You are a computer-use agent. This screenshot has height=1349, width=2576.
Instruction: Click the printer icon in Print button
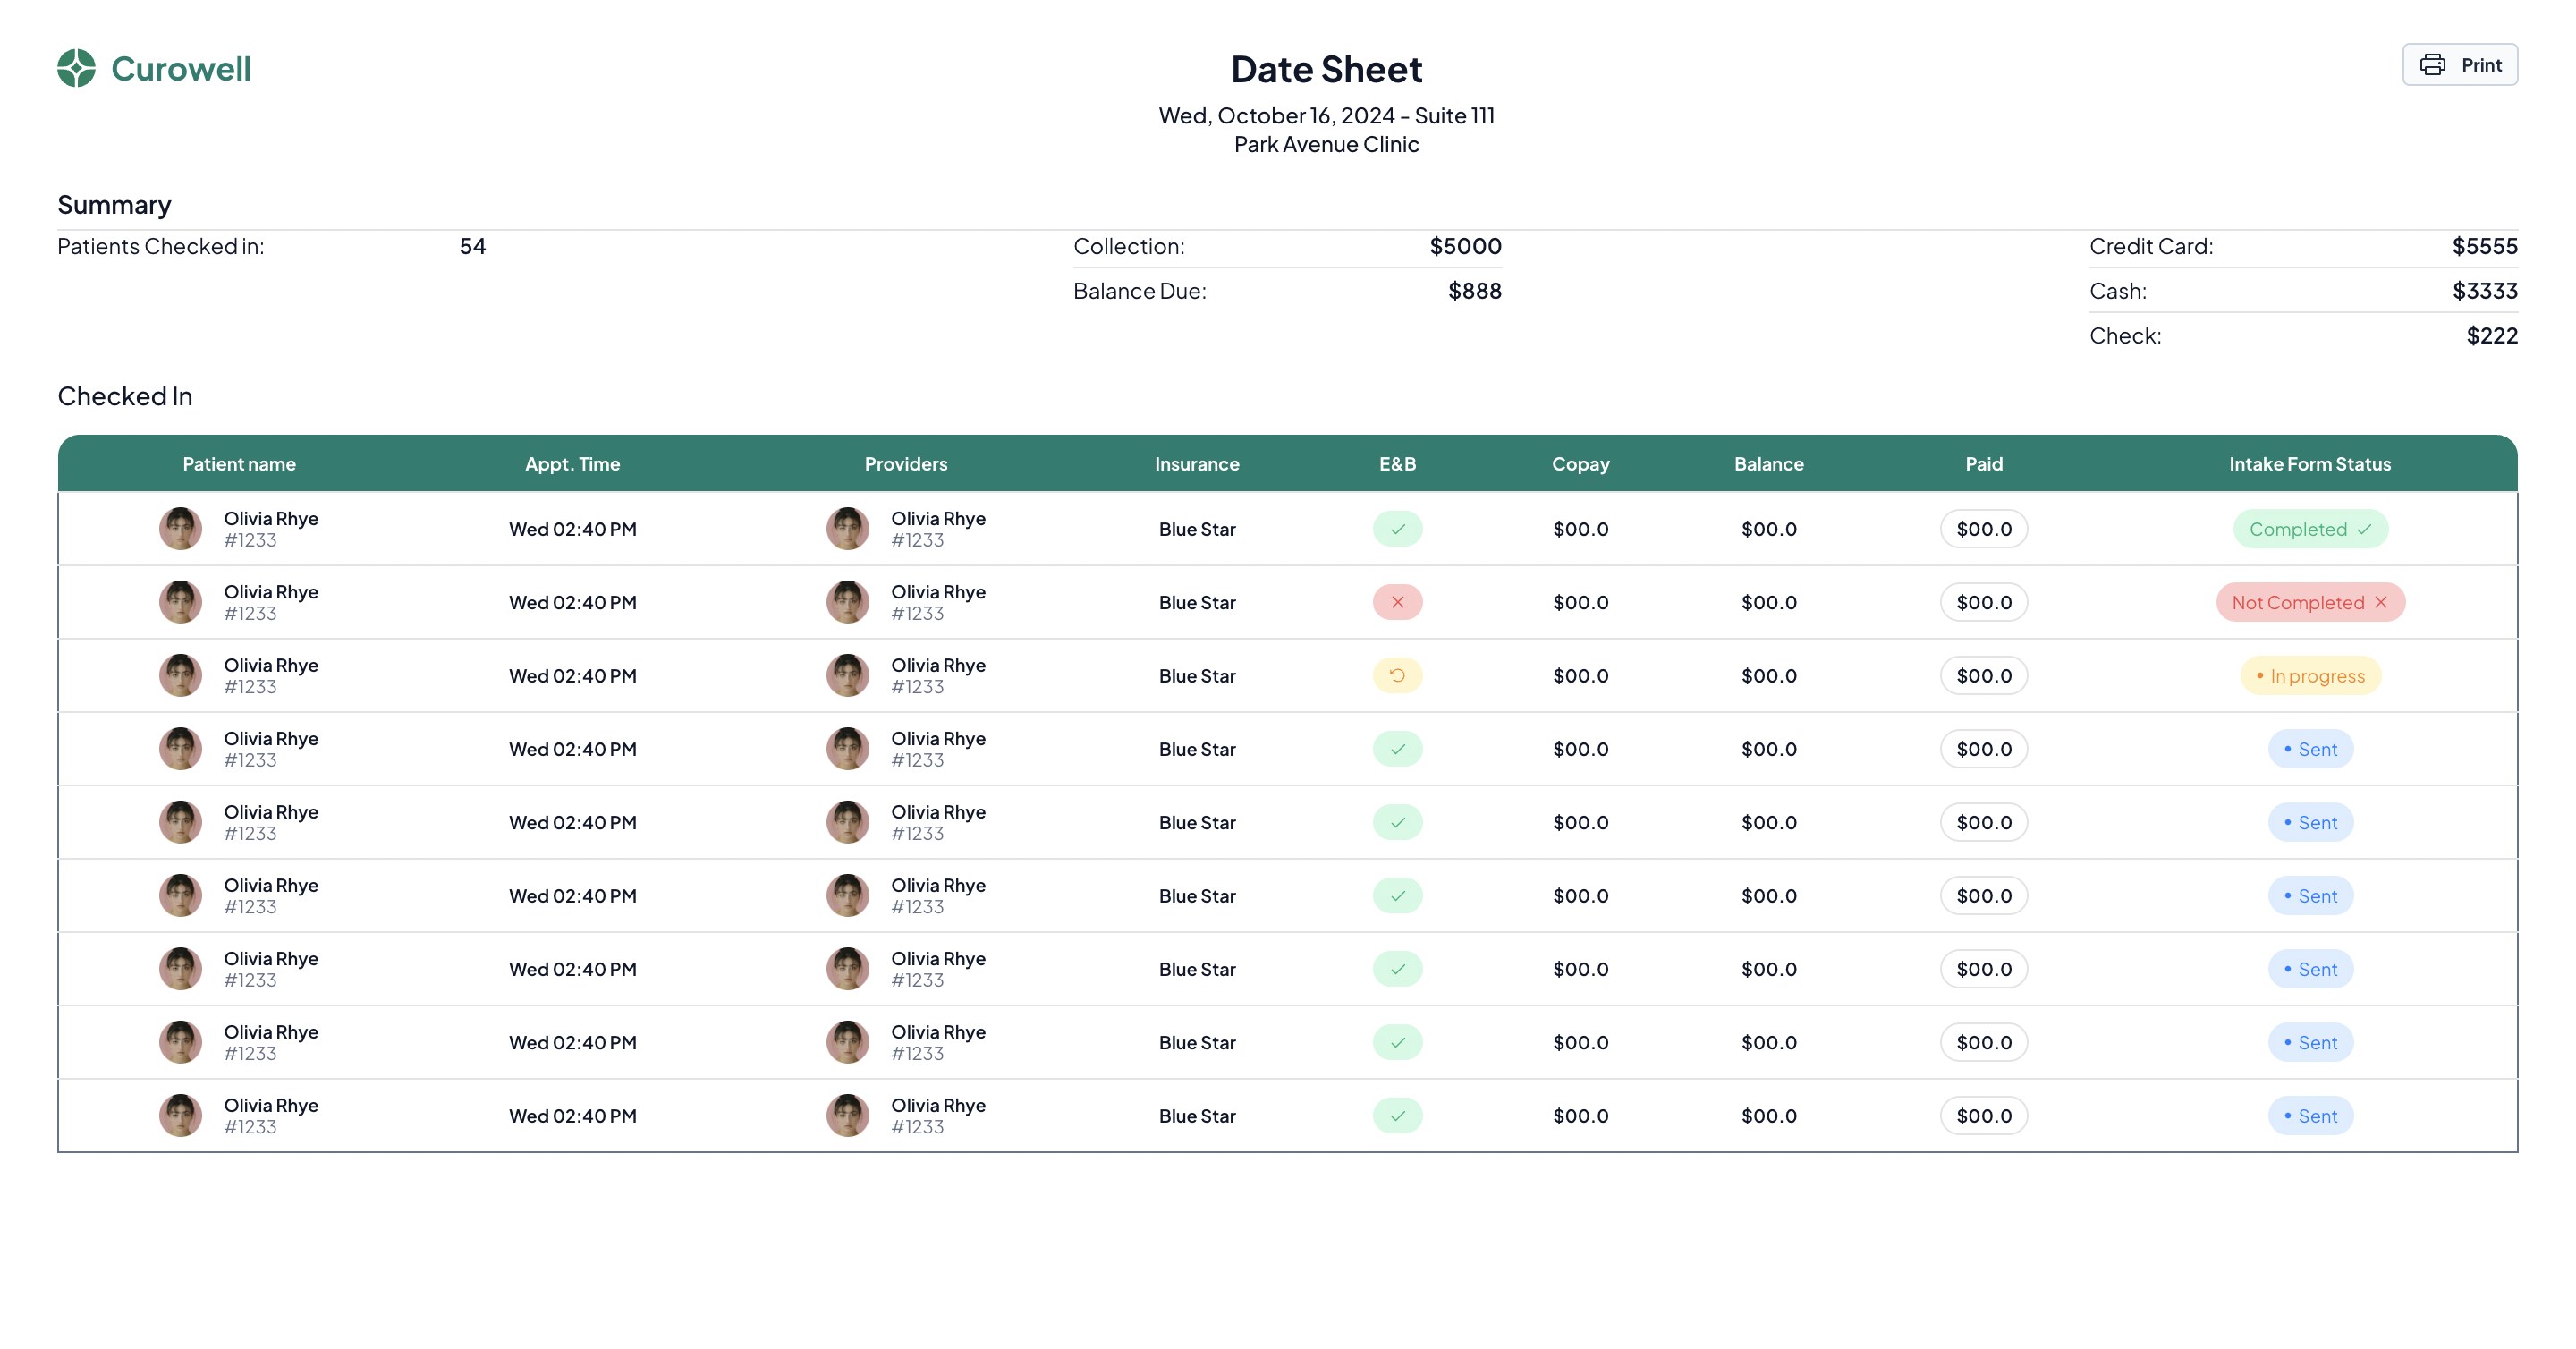[2432, 65]
